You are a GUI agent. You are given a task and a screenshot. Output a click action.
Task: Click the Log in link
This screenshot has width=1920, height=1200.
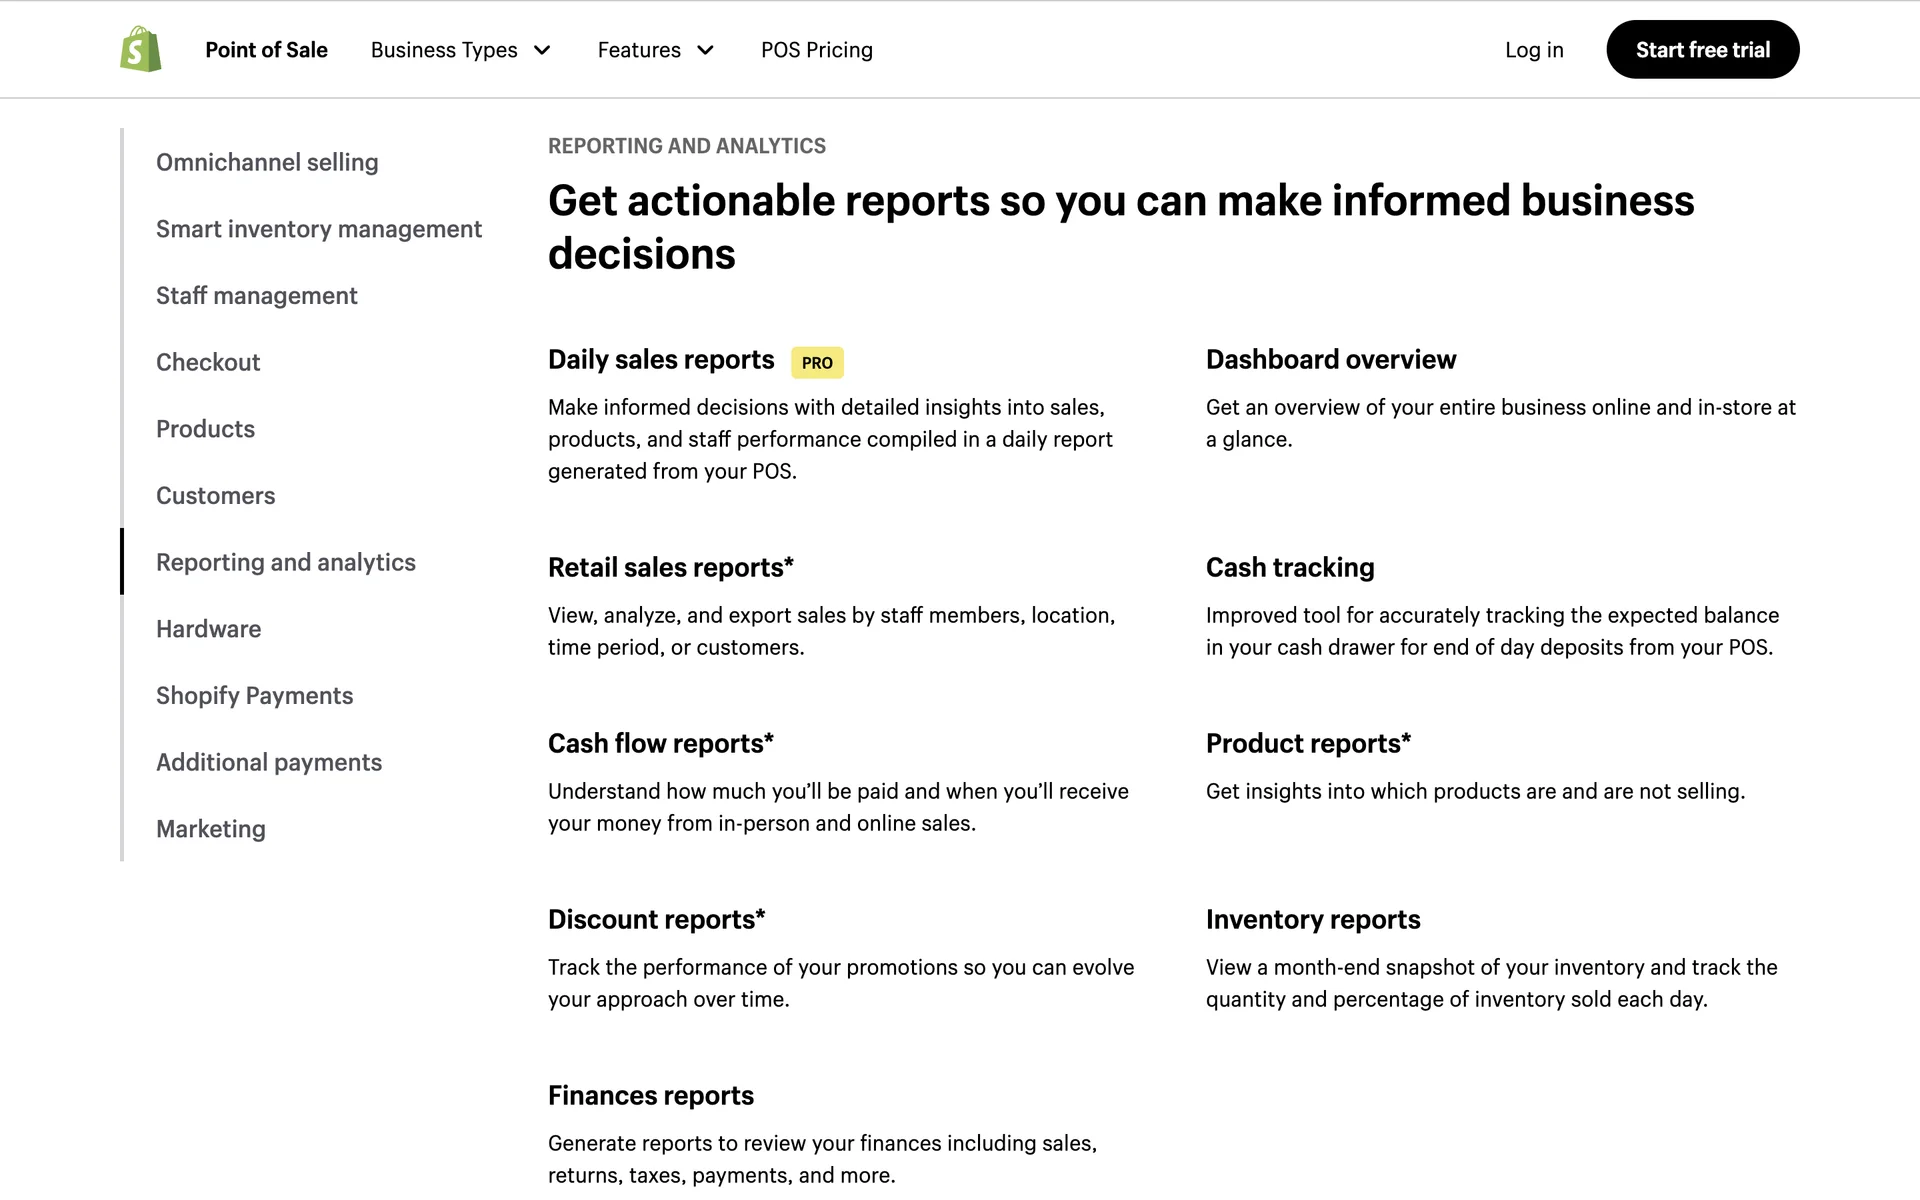(x=1534, y=50)
